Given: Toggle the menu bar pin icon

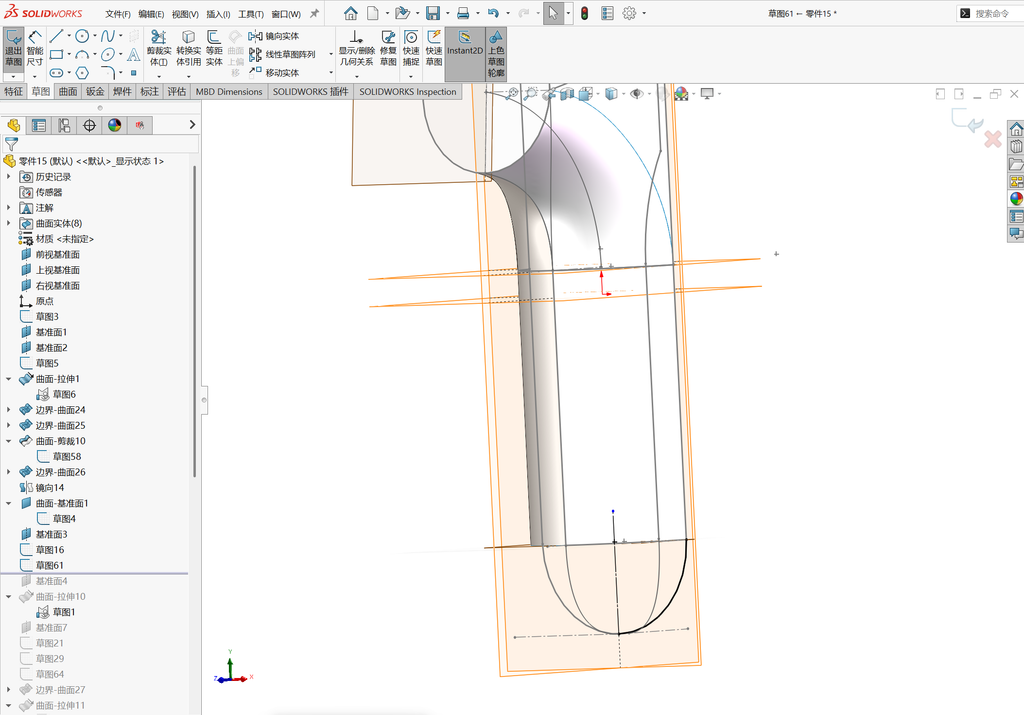Looking at the screenshot, I should 314,13.
